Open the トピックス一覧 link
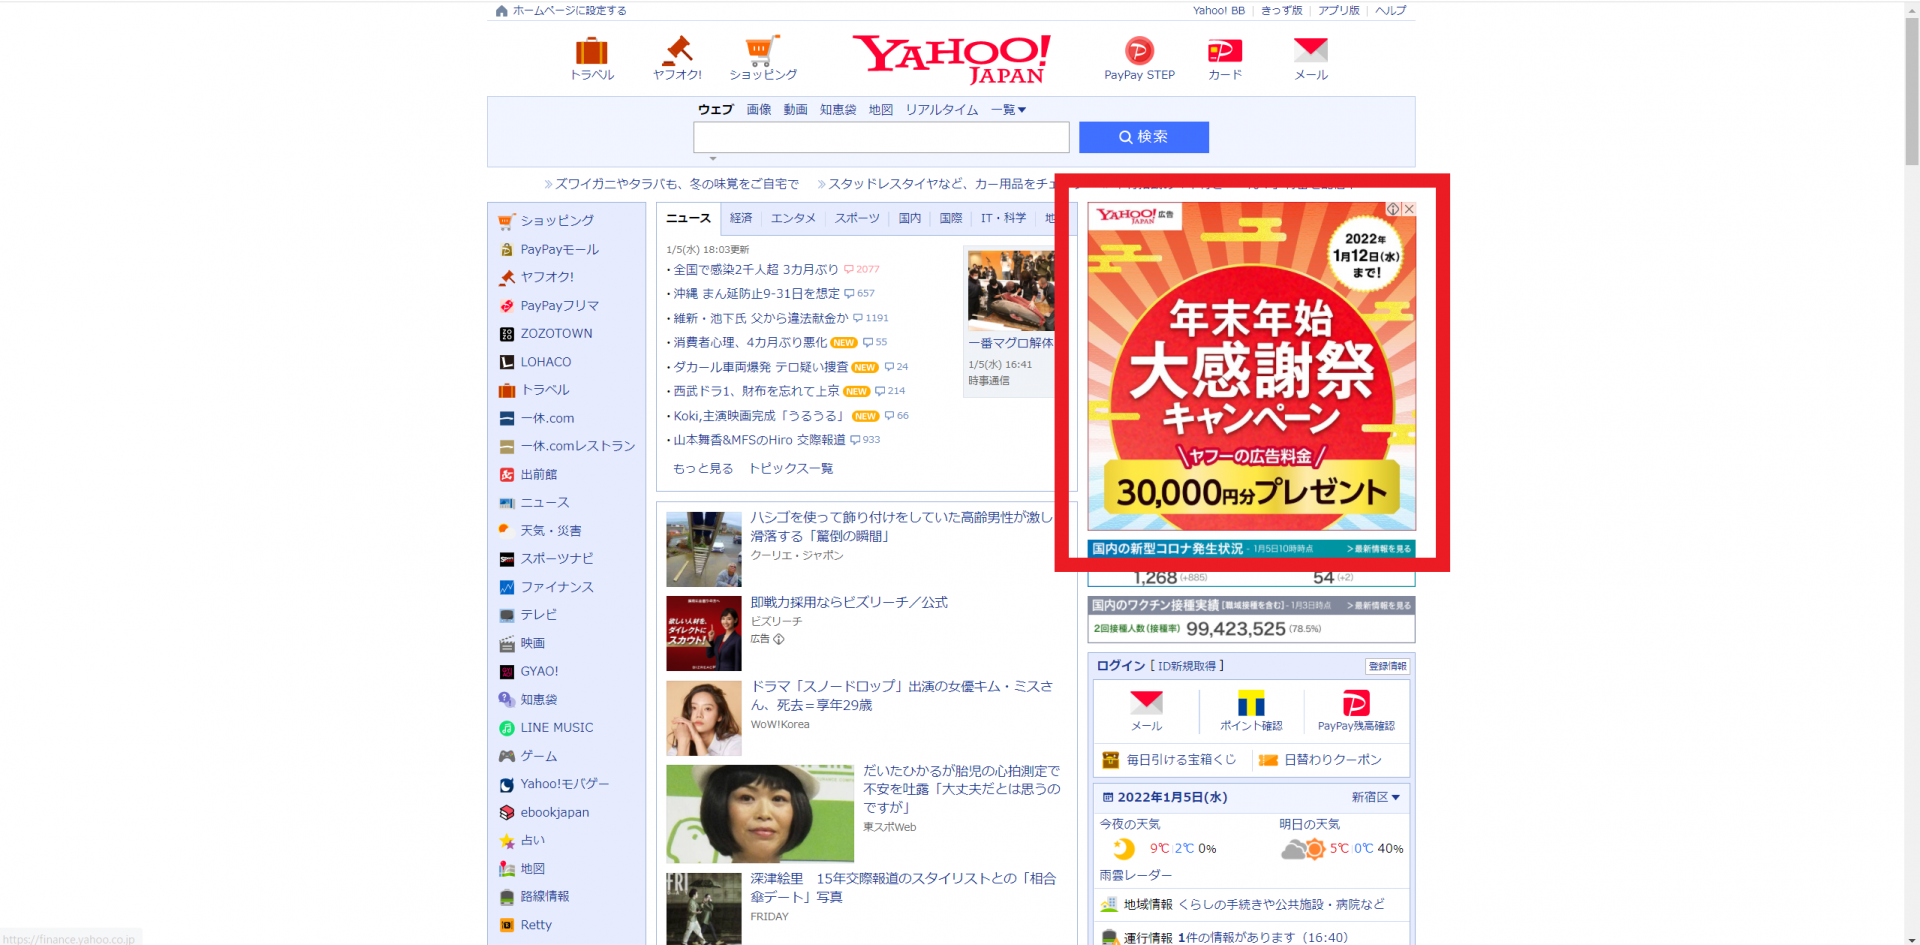Image resolution: width=1920 pixels, height=945 pixels. pyautogui.click(x=791, y=469)
